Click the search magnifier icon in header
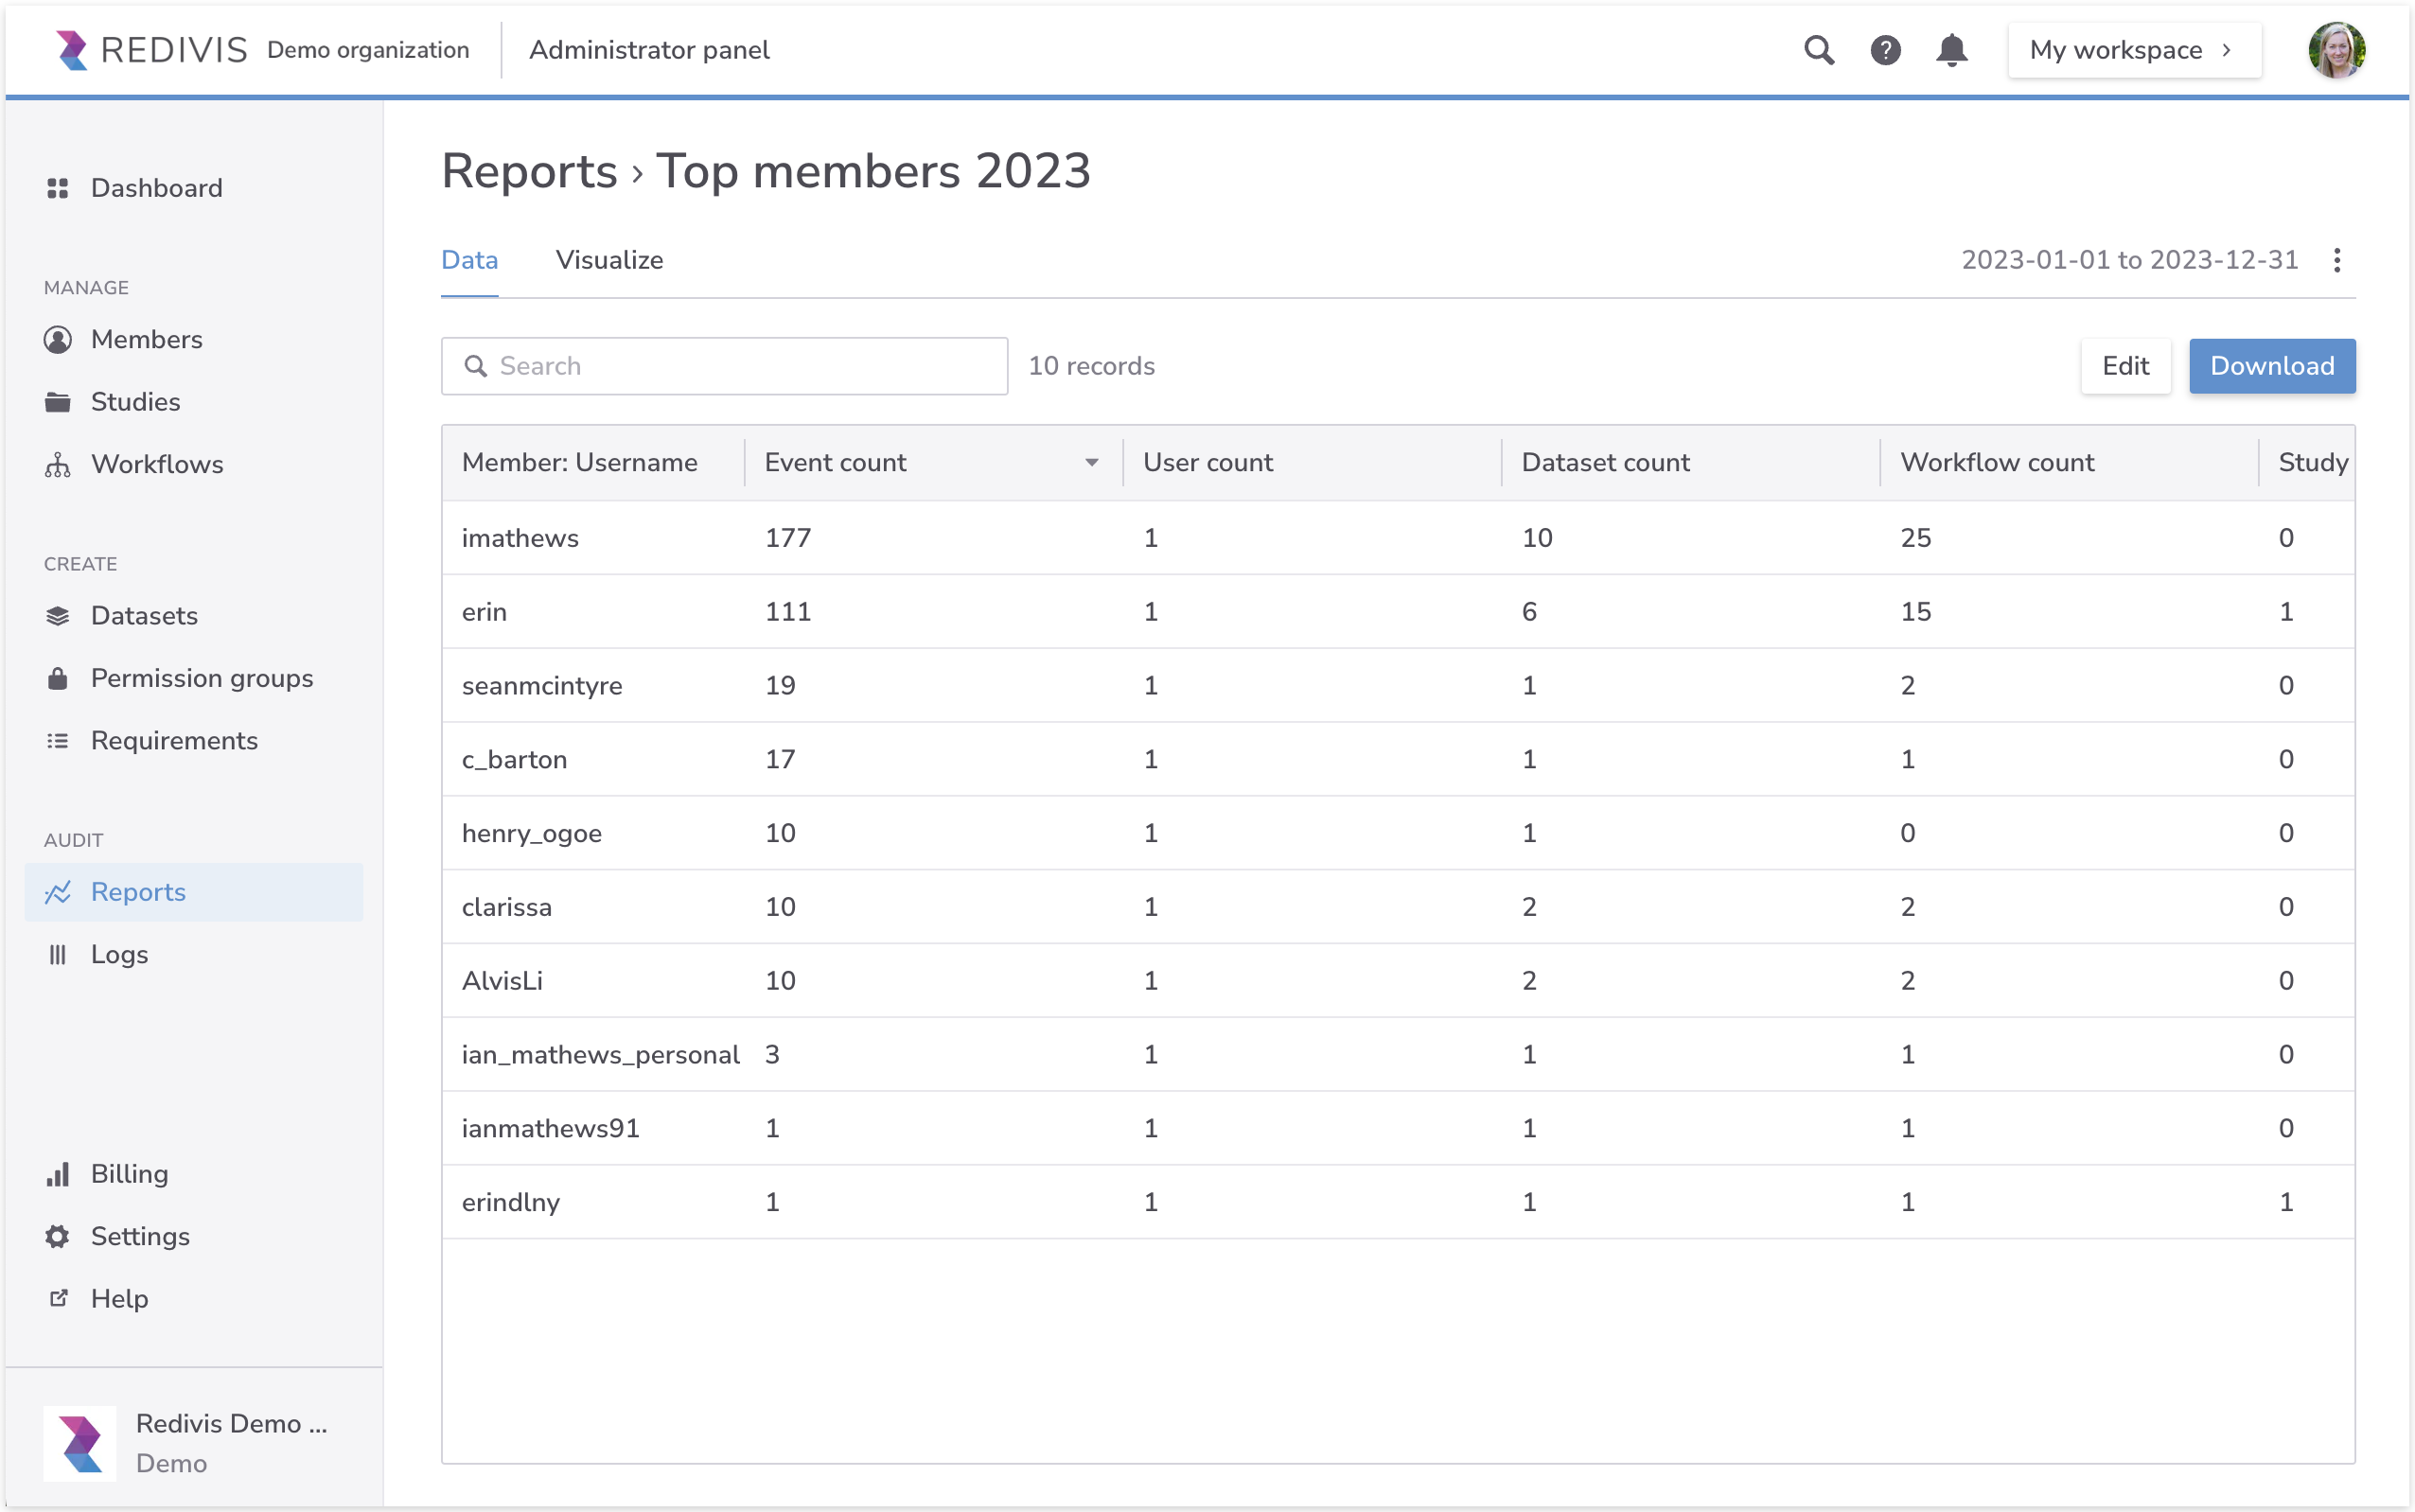This screenshot has width=2415, height=1512. click(1818, 50)
